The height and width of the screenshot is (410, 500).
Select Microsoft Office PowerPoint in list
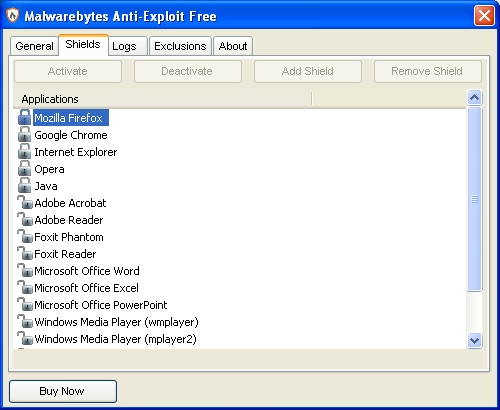pos(101,305)
